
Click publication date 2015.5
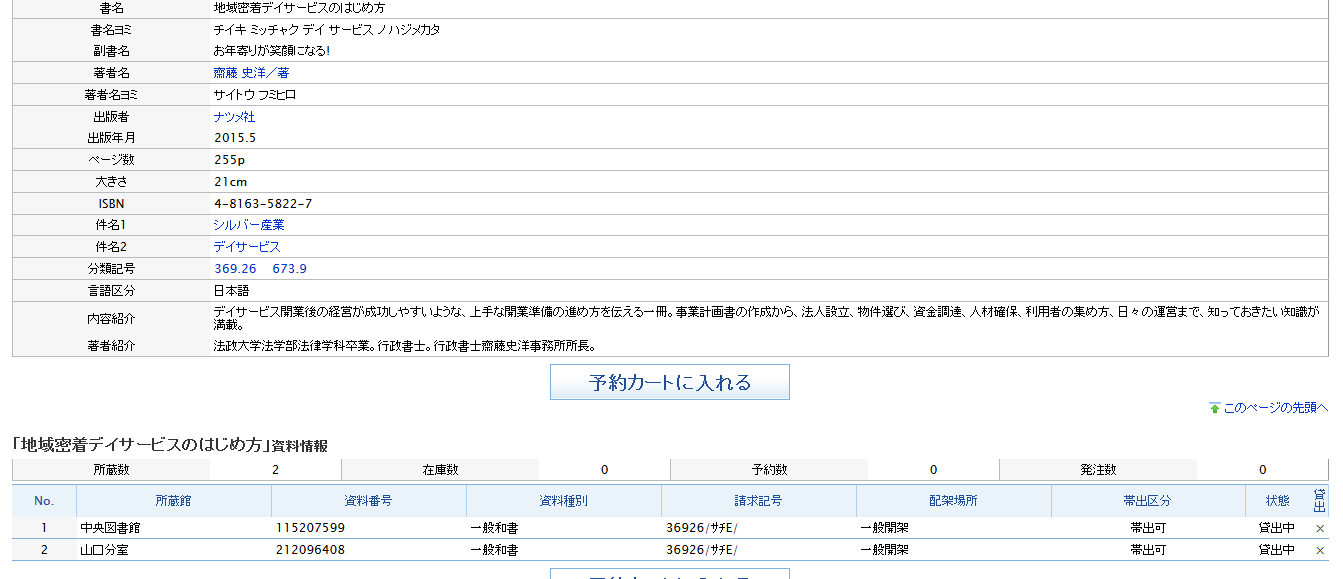pos(235,138)
